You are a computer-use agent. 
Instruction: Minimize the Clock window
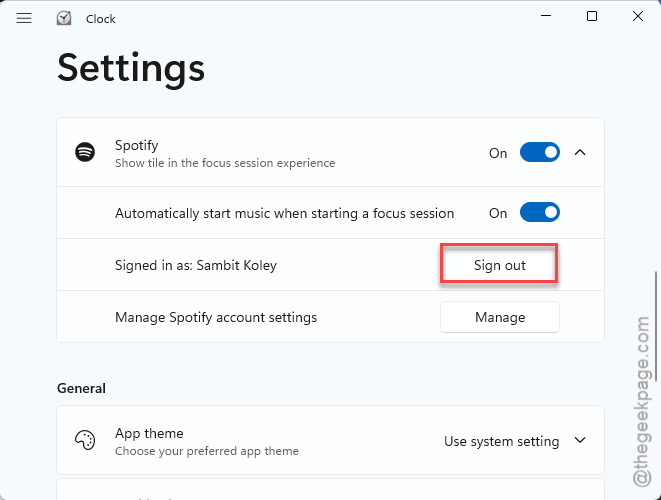(546, 16)
